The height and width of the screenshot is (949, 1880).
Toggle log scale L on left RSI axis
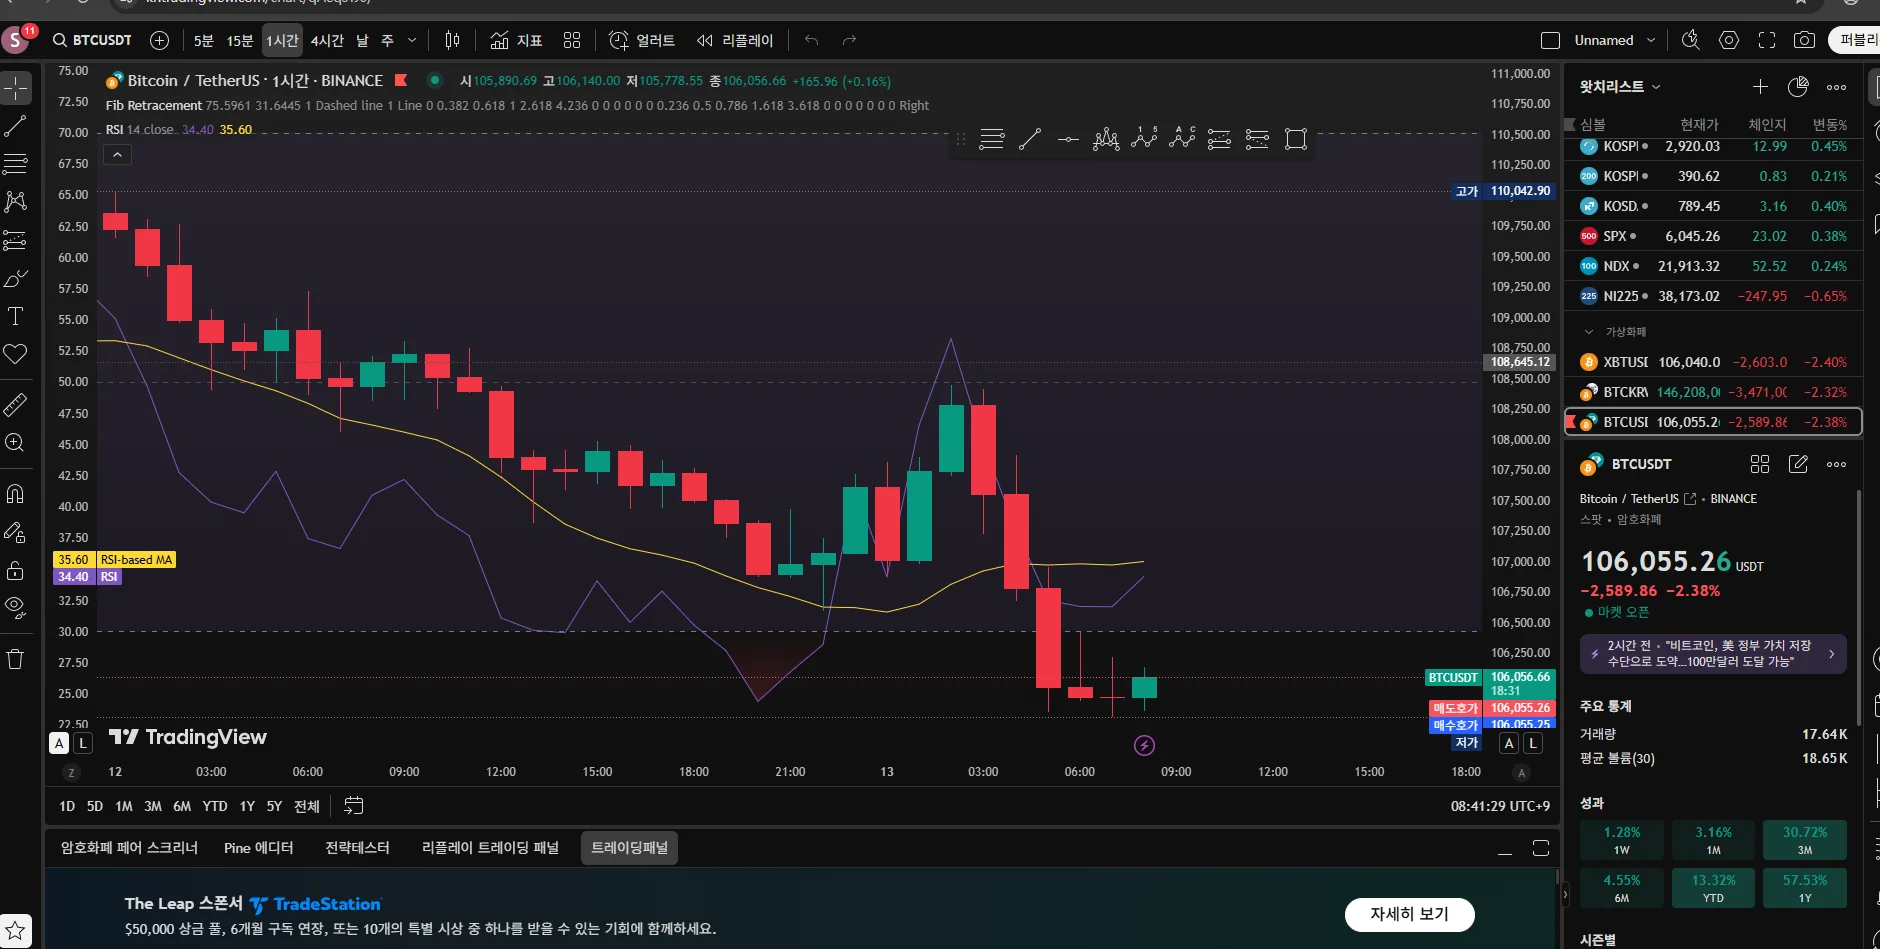point(83,743)
